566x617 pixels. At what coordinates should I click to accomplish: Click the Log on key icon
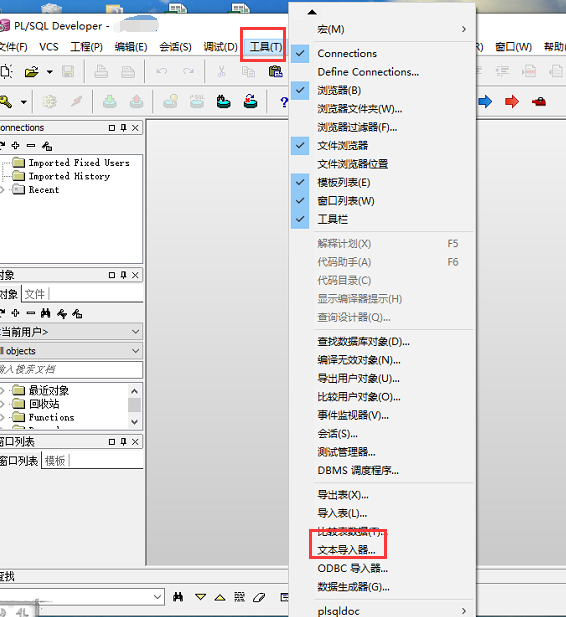pyautogui.click(x=6, y=102)
